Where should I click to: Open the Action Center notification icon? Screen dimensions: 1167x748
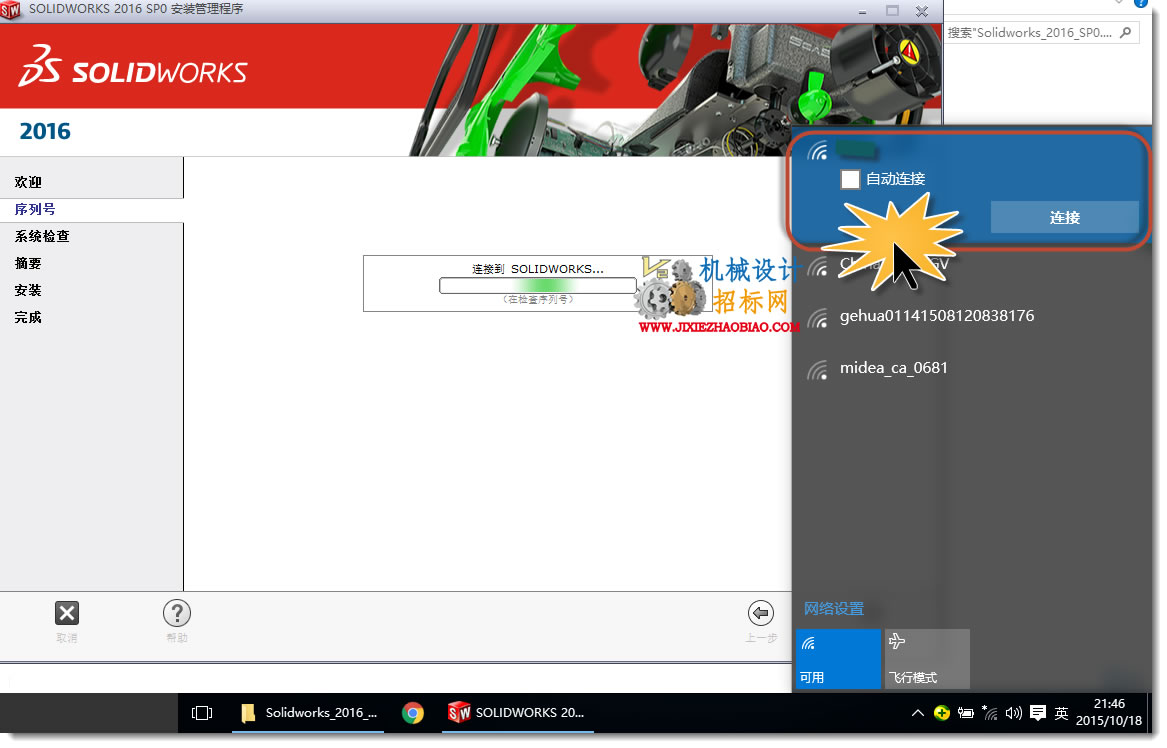pos(1037,713)
